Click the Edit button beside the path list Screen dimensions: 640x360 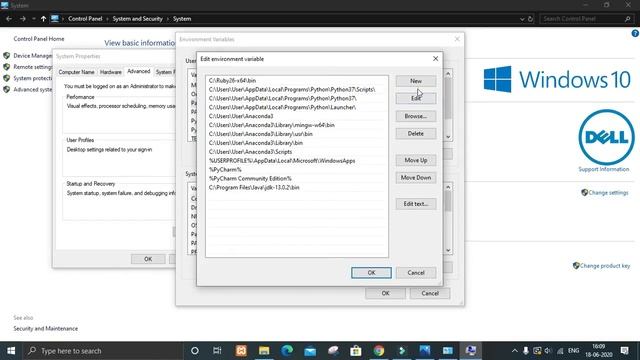pos(416,98)
